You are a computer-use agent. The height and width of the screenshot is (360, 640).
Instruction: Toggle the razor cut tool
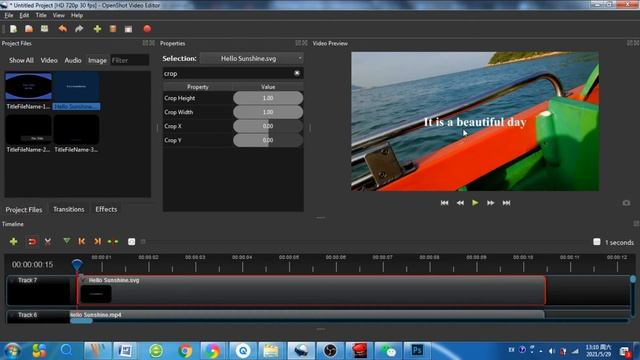[x=48, y=242]
